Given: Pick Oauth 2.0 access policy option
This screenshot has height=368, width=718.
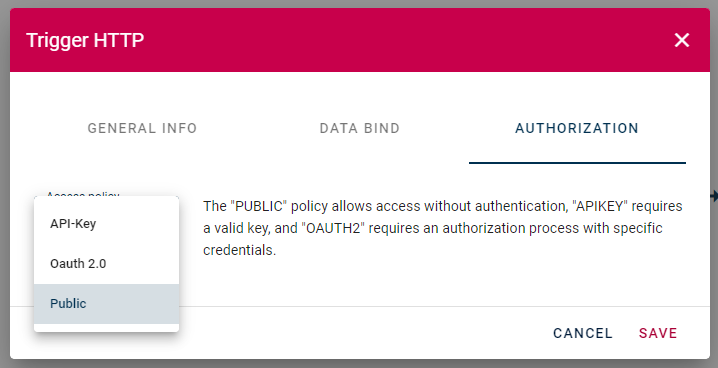Looking at the screenshot, I should [106, 264].
